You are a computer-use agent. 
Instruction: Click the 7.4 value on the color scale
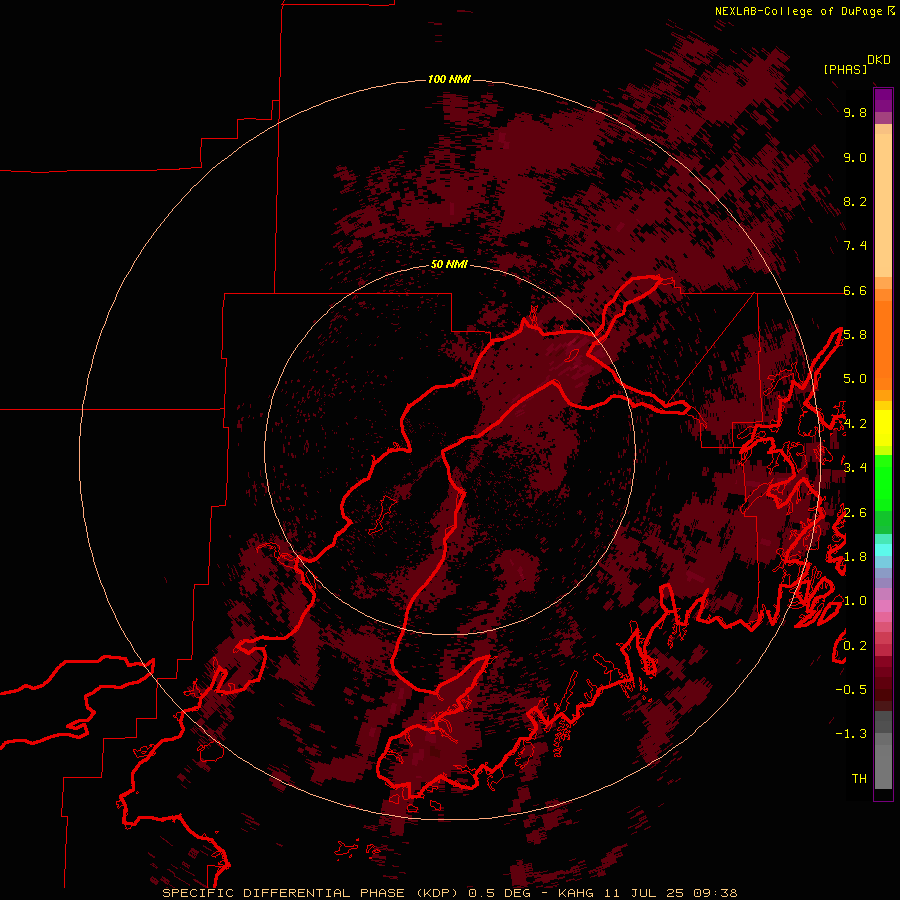pyautogui.click(x=855, y=246)
